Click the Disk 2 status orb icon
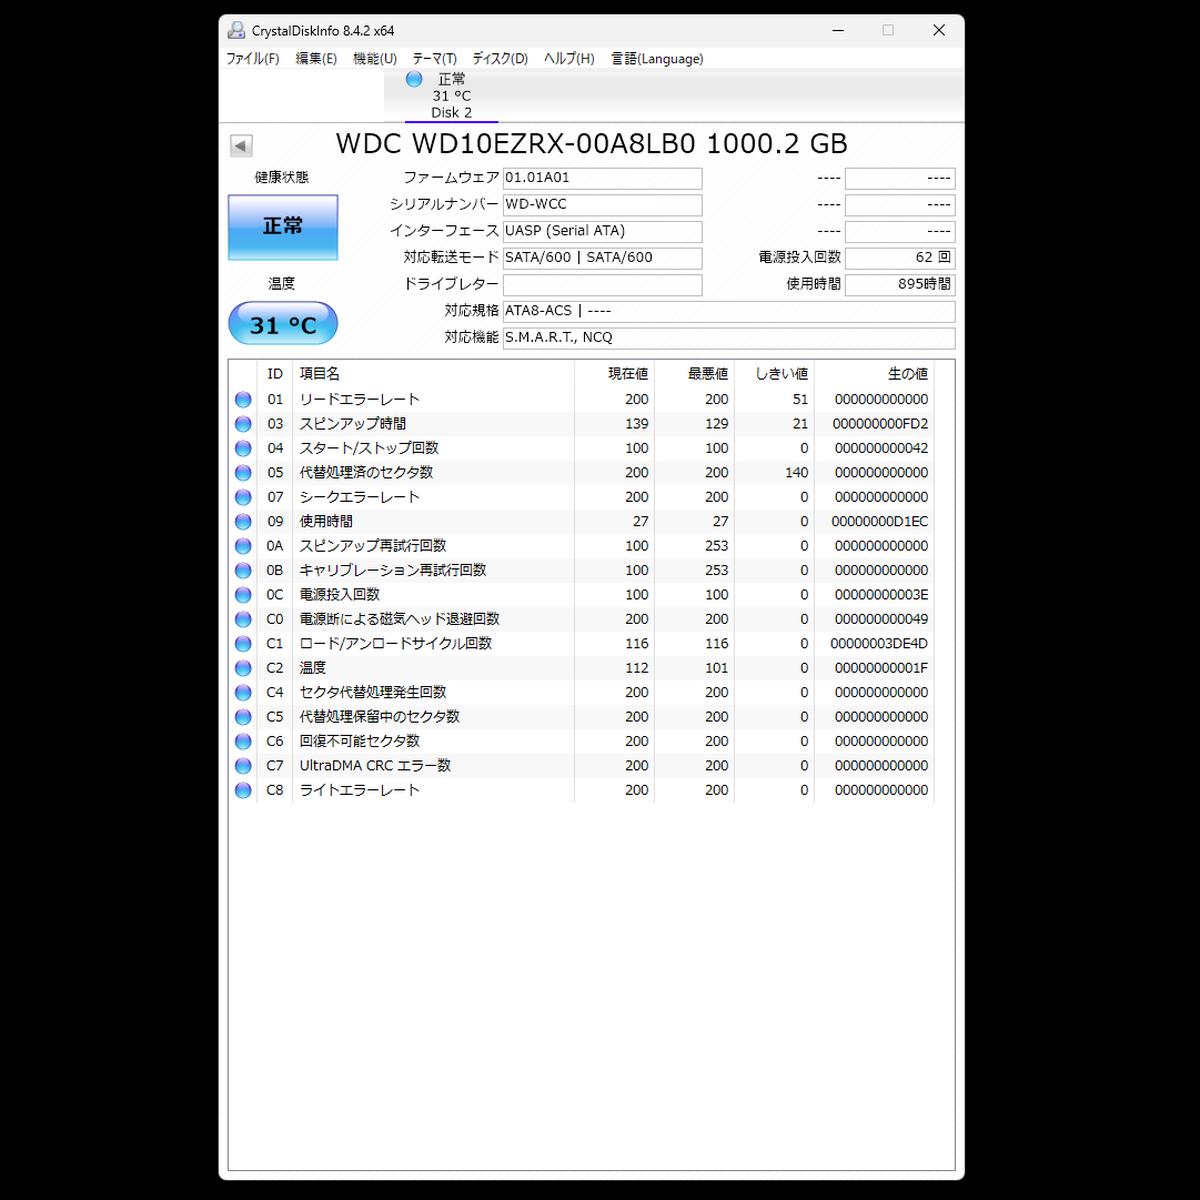The width and height of the screenshot is (1200, 1200). pos(414,79)
